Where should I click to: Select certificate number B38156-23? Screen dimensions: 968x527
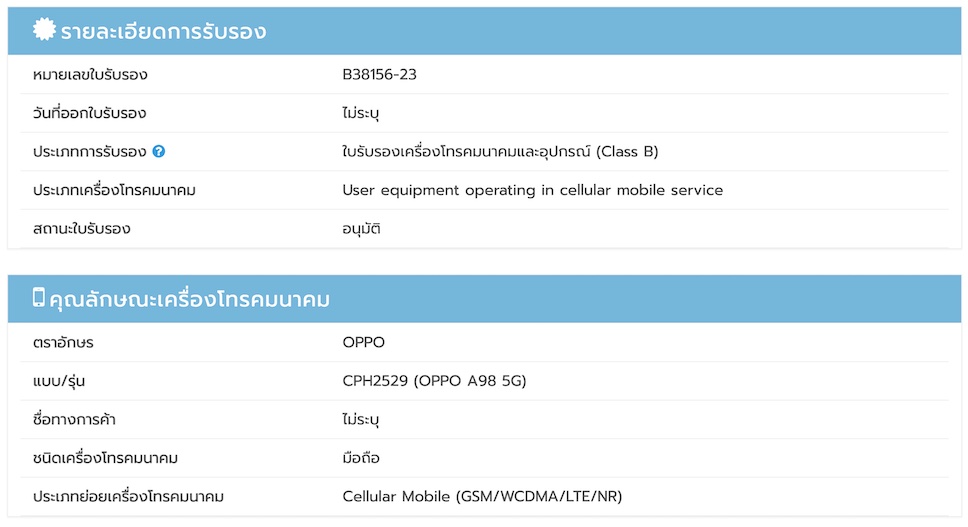tap(379, 75)
